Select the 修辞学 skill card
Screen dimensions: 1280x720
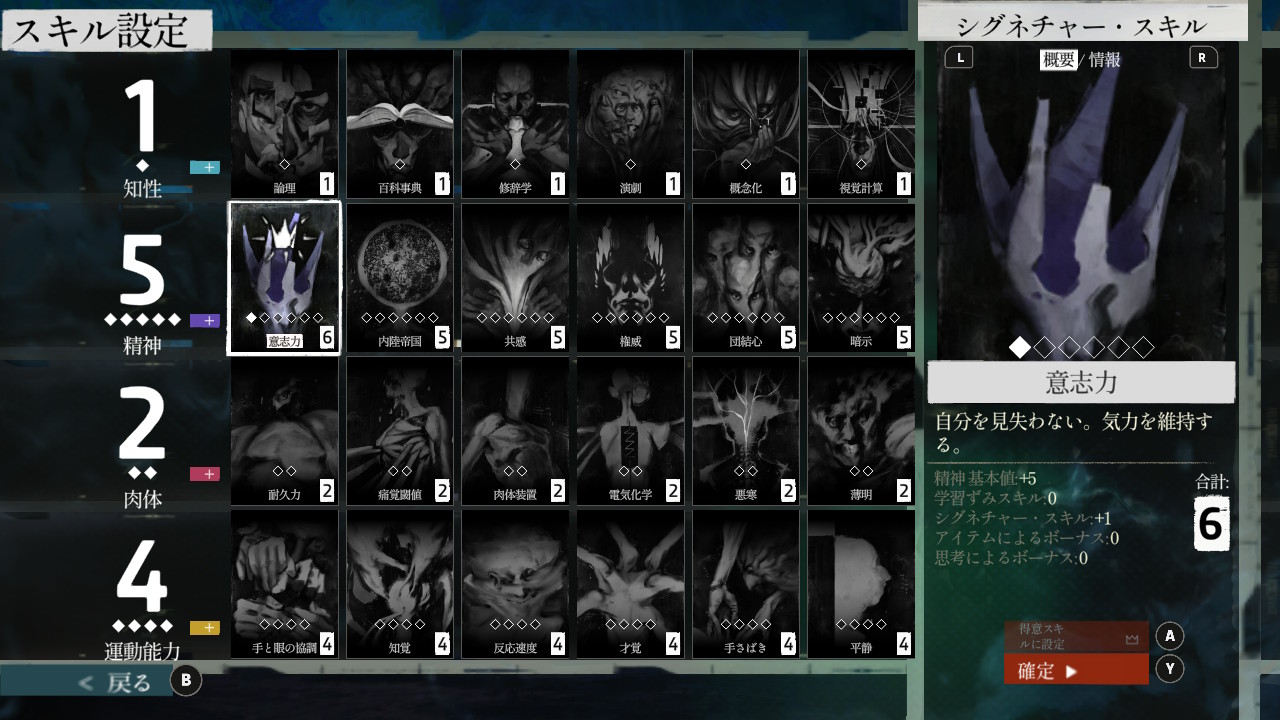(515, 124)
